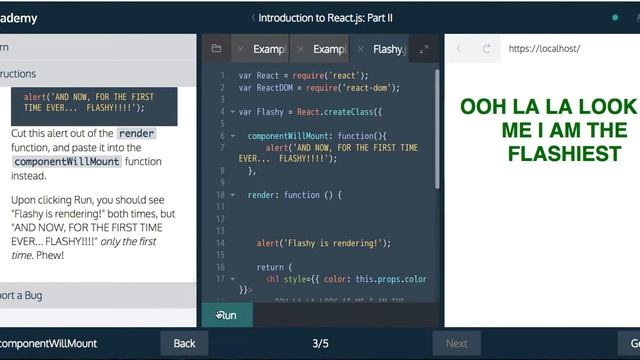Click the 'return (' code line
This screenshot has height=360, width=640.
tap(274, 267)
